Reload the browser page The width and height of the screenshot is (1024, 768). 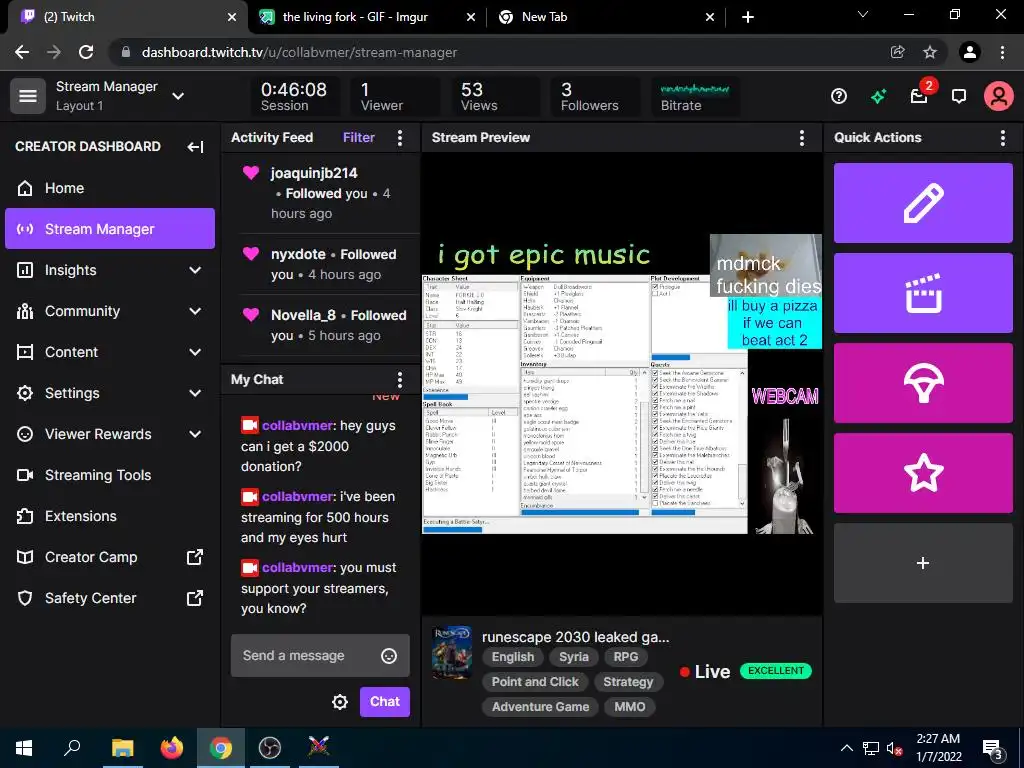86,52
